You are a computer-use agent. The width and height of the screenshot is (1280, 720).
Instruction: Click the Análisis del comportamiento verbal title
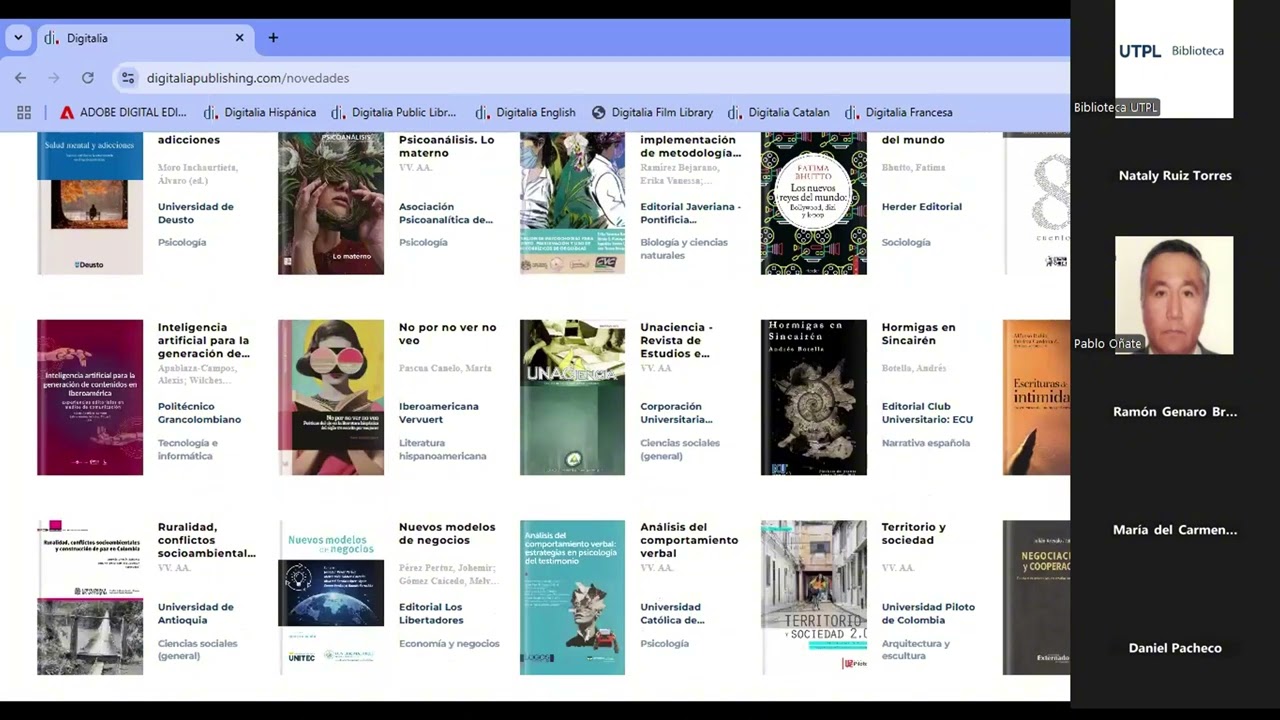[x=689, y=540]
